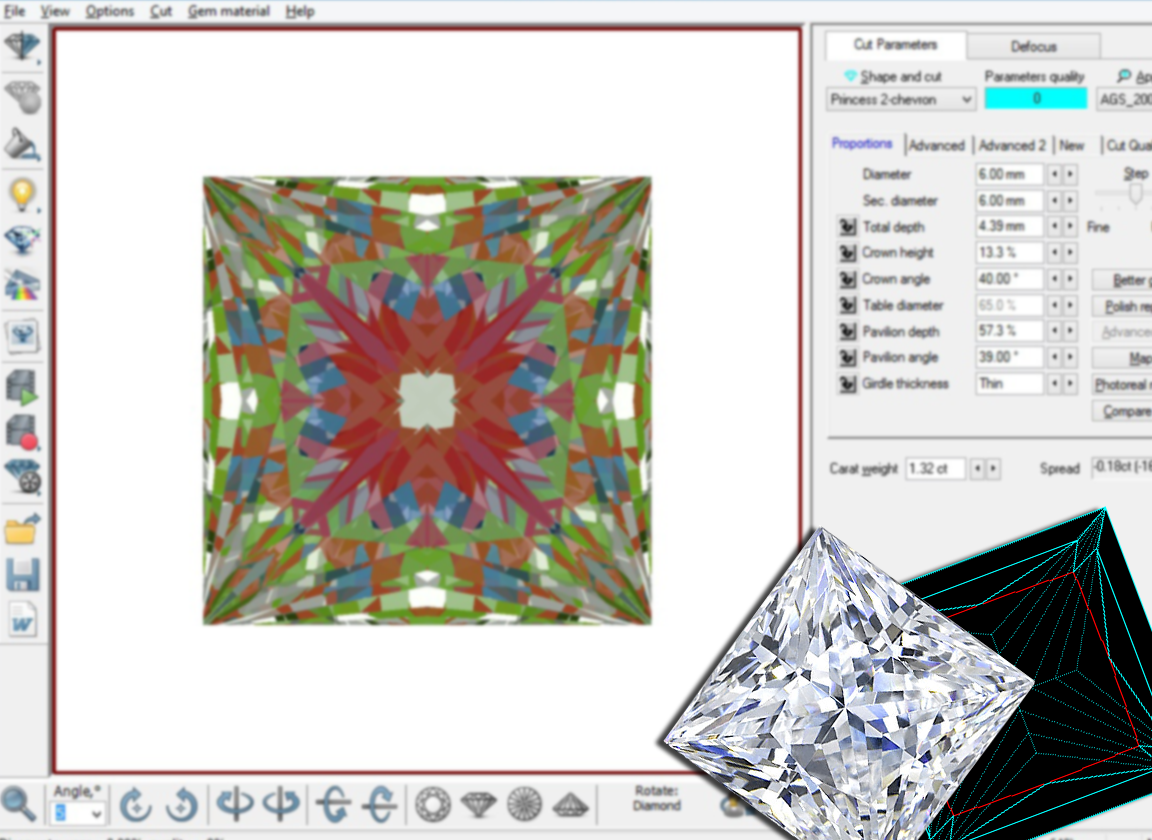Open the Princess 2-chevron shape dropdown
This screenshot has height=840, width=1152.
(901, 99)
